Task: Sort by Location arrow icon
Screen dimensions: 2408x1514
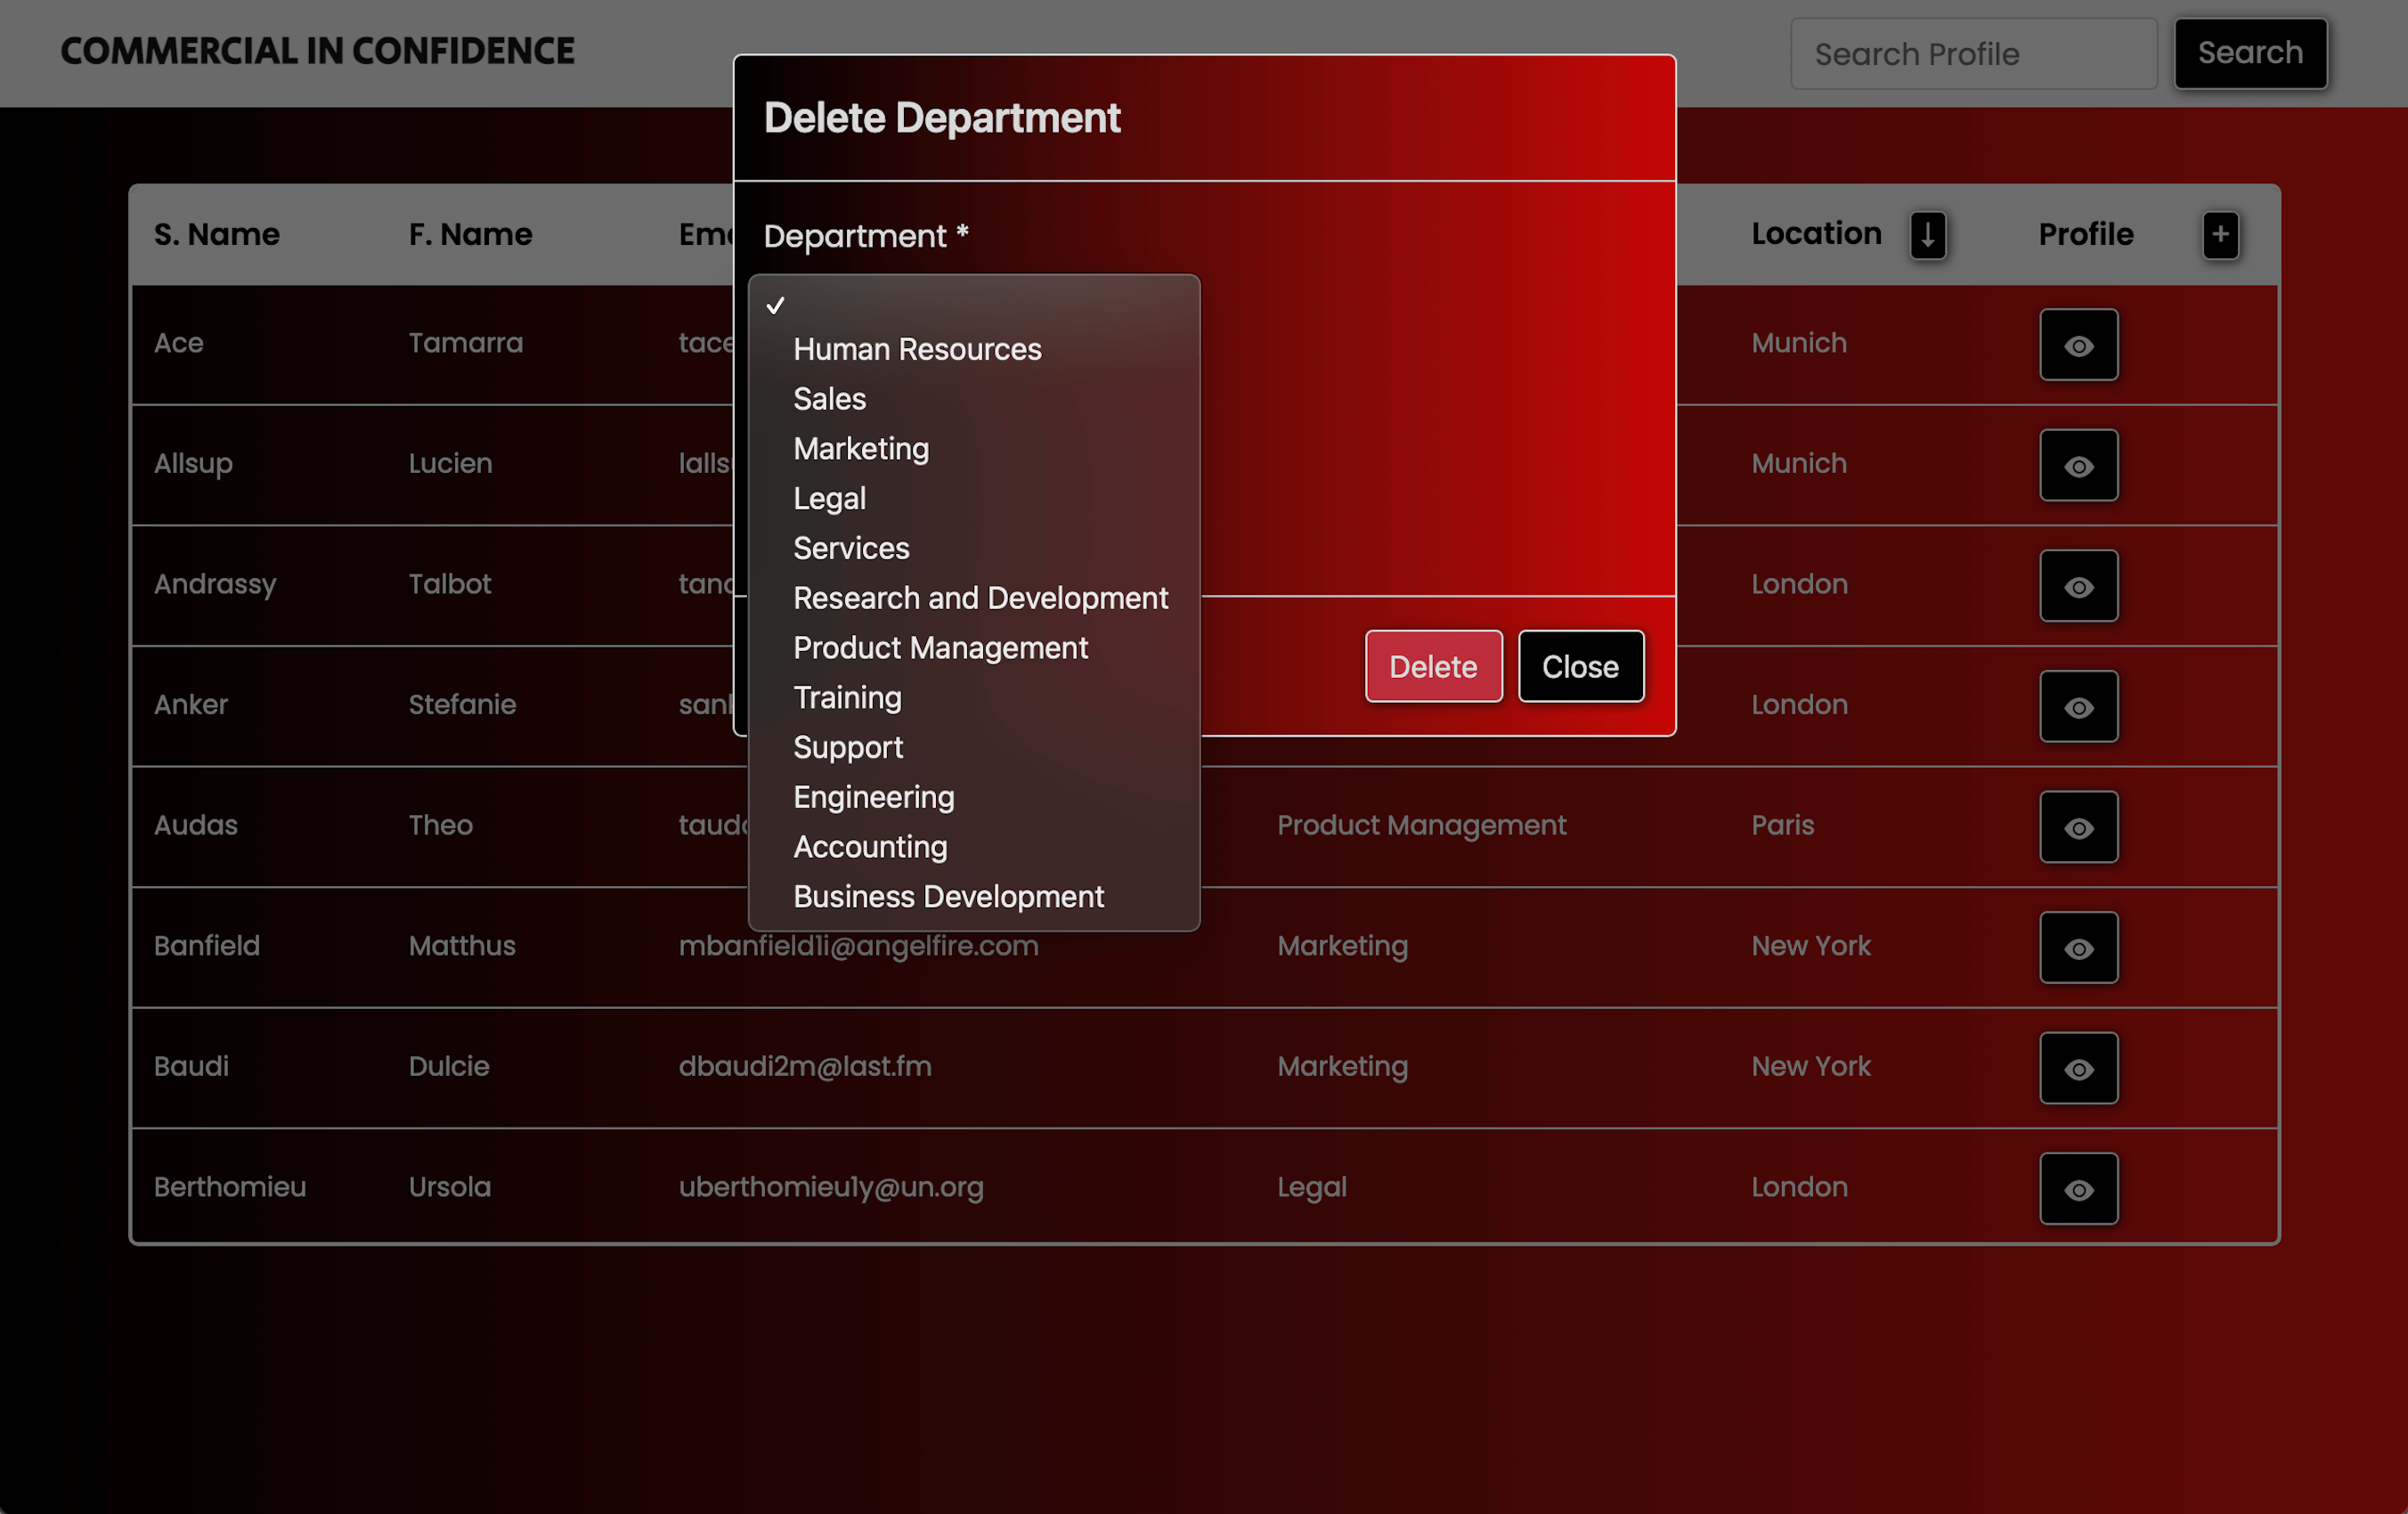Action: coord(1927,235)
